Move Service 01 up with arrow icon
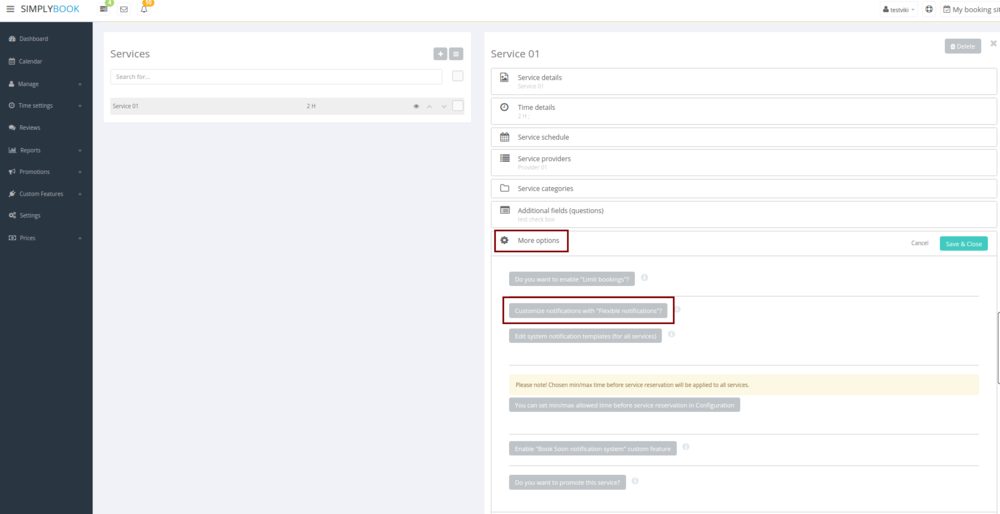The width and height of the screenshot is (1000, 514). click(x=429, y=106)
